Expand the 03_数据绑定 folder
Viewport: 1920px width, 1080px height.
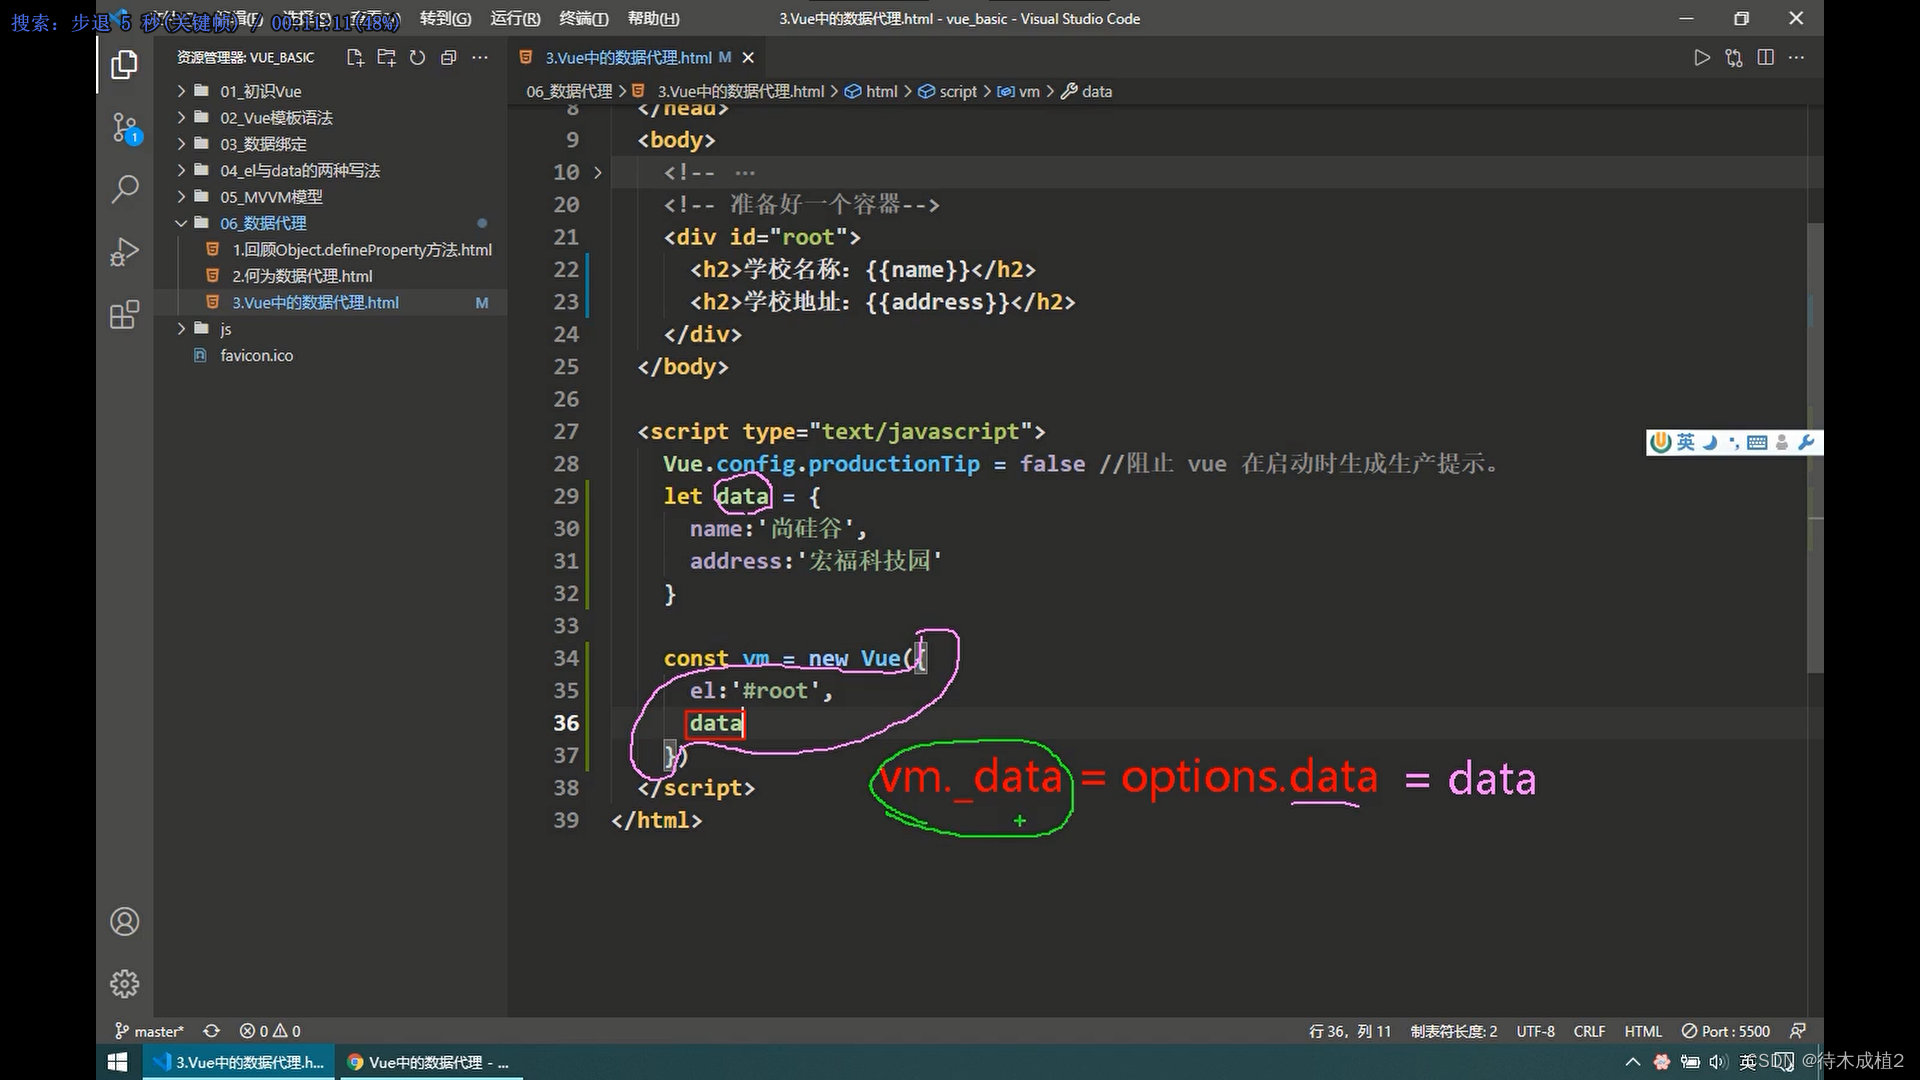click(330, 144)
